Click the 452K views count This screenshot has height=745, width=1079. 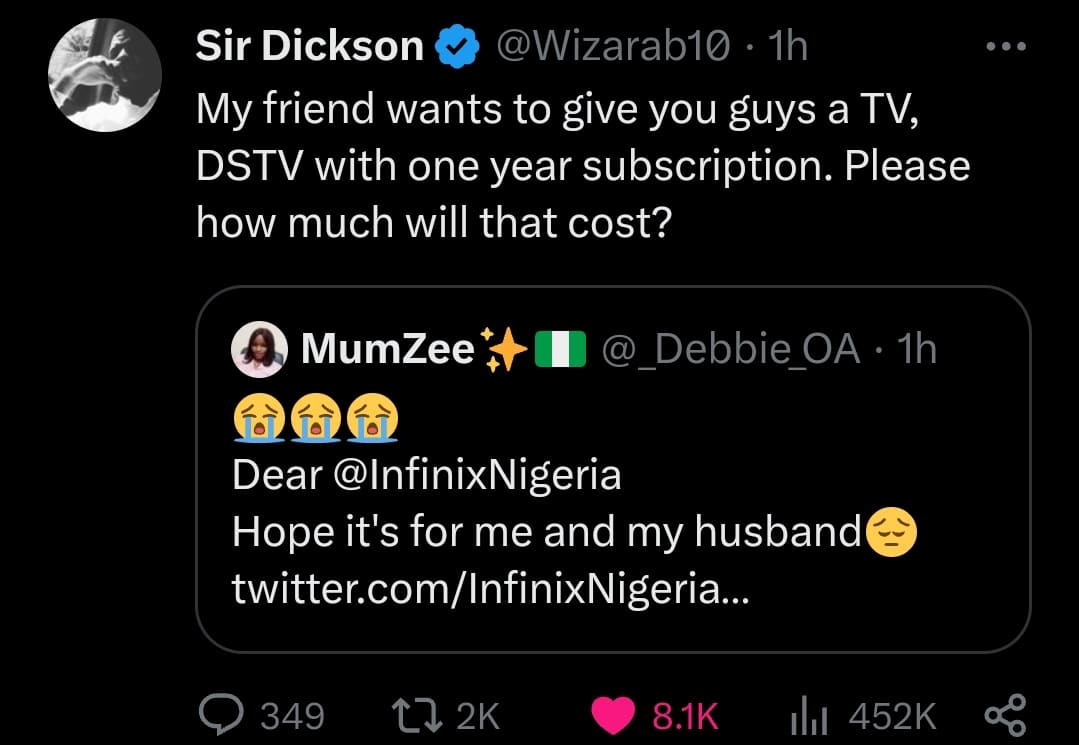(891, 715)
